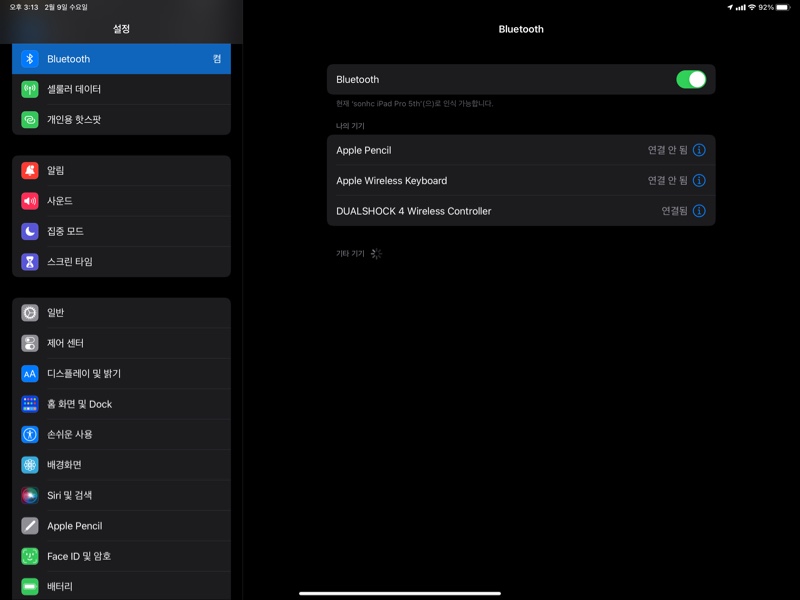
Task: Open 개인용 핫스팟 settings
Action: coord(121,119)
